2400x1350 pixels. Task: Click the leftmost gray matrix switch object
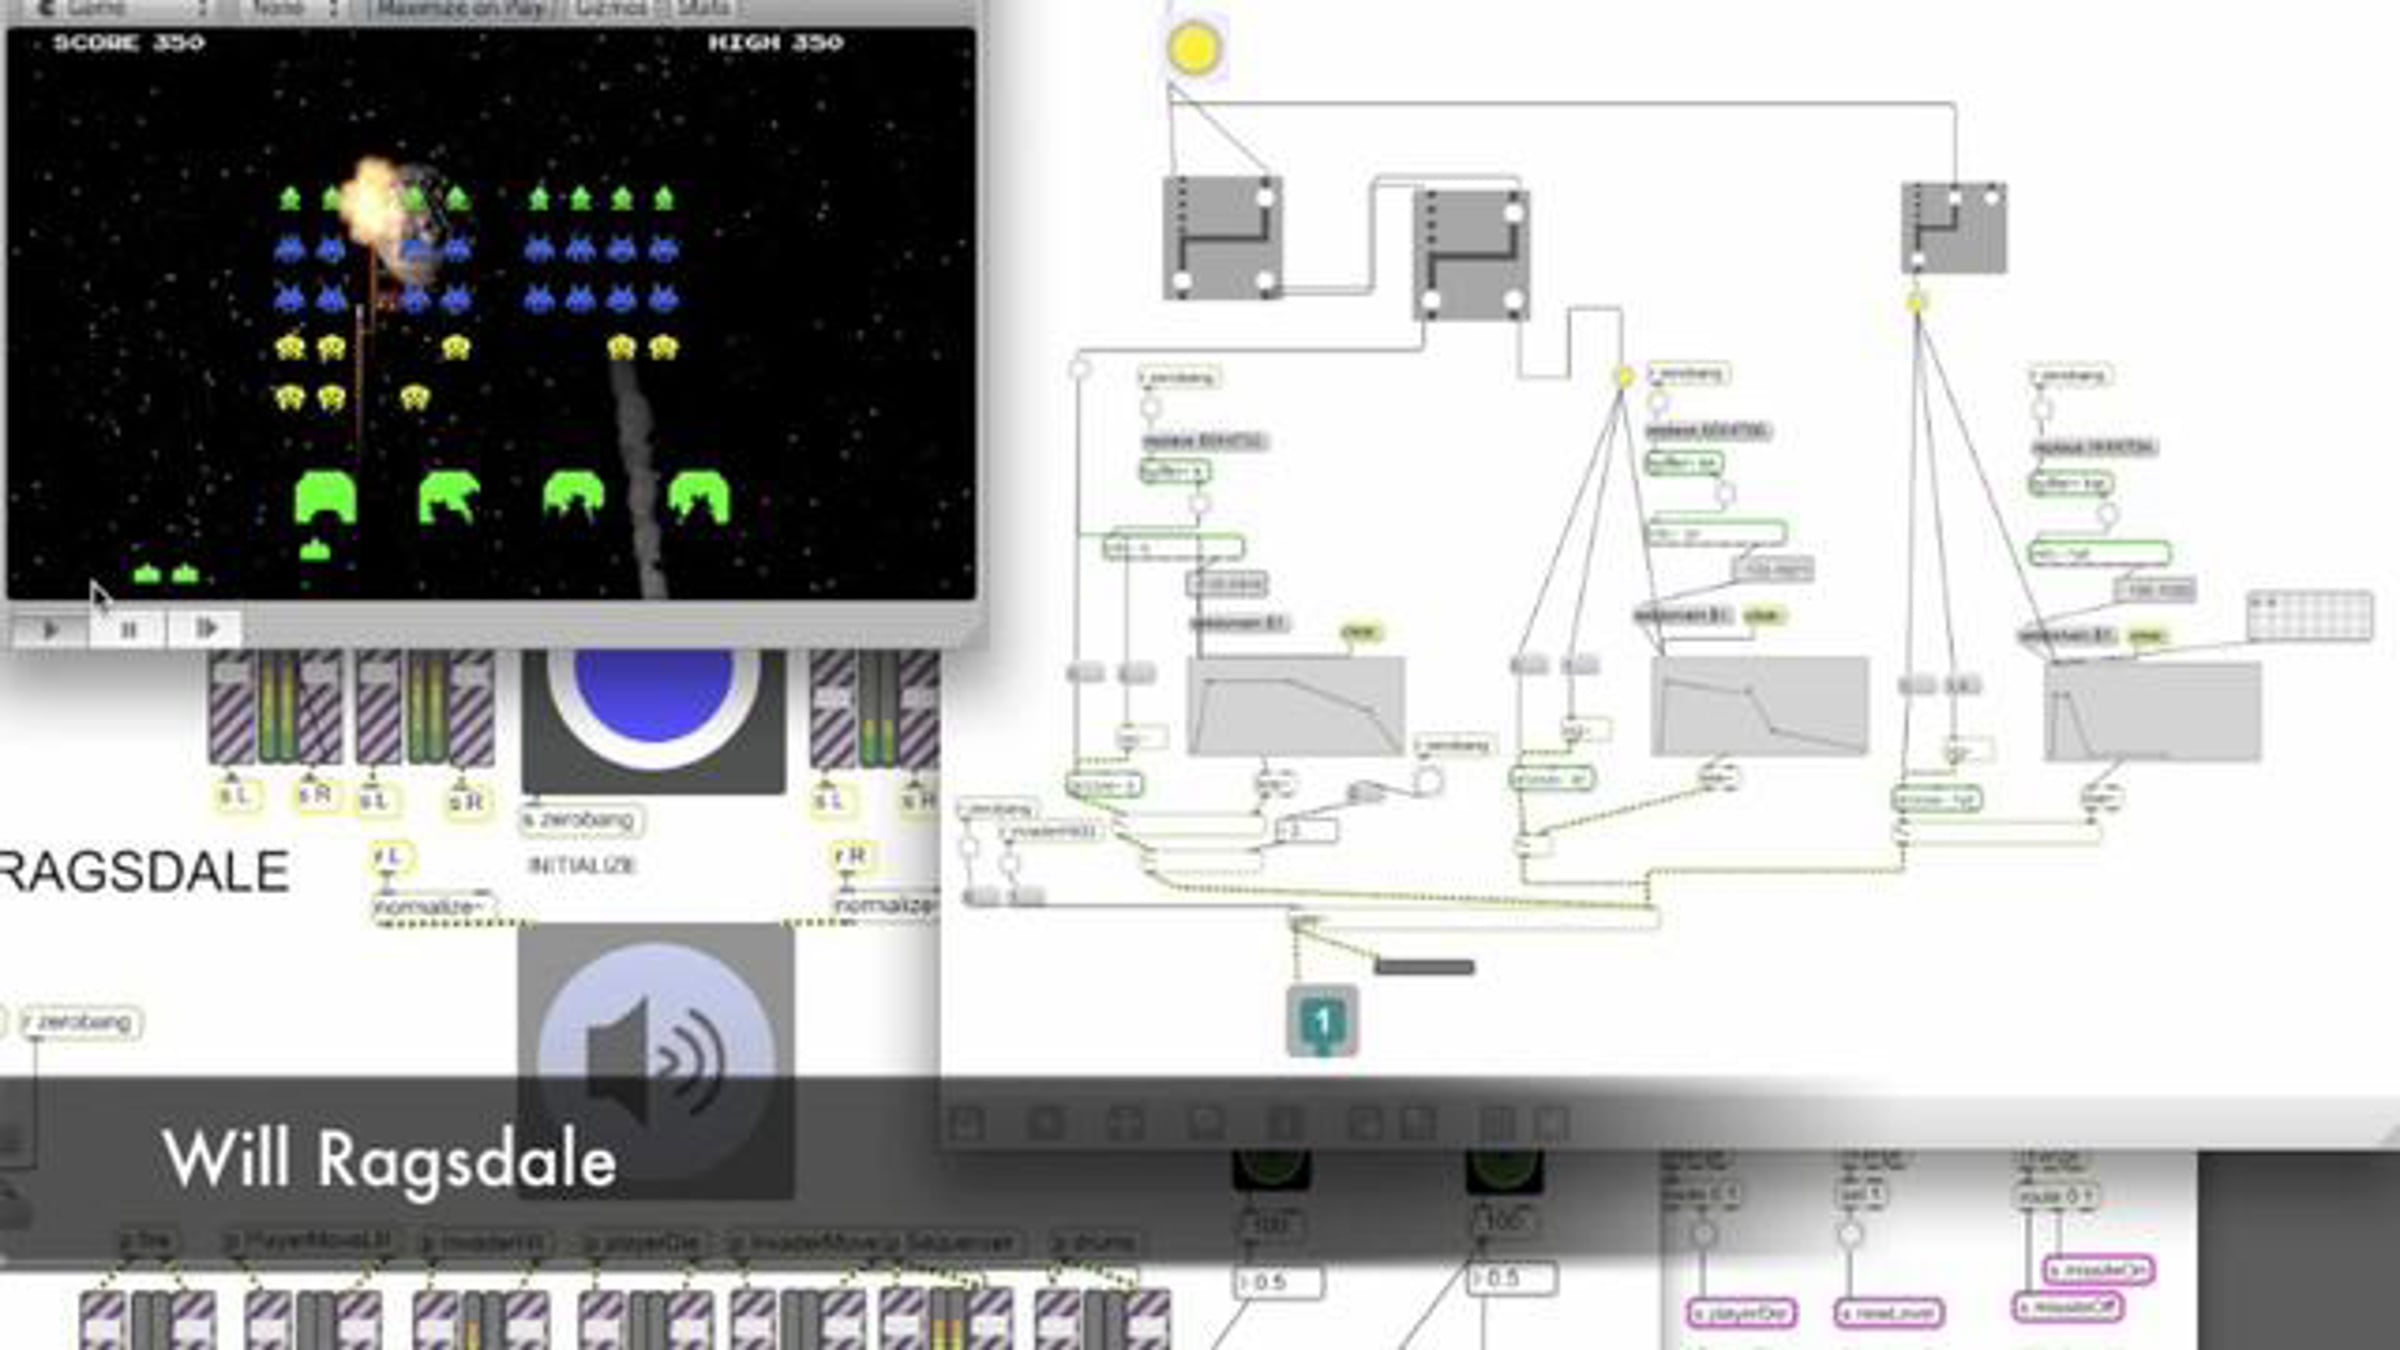pyautogui.click(x=1222, y=238)
